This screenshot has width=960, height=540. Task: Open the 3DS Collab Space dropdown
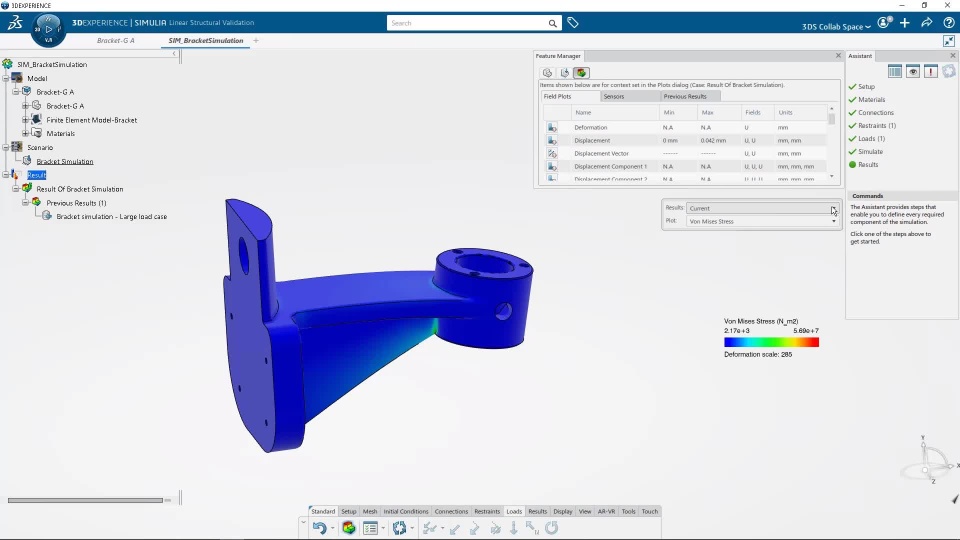click(836, 27)
